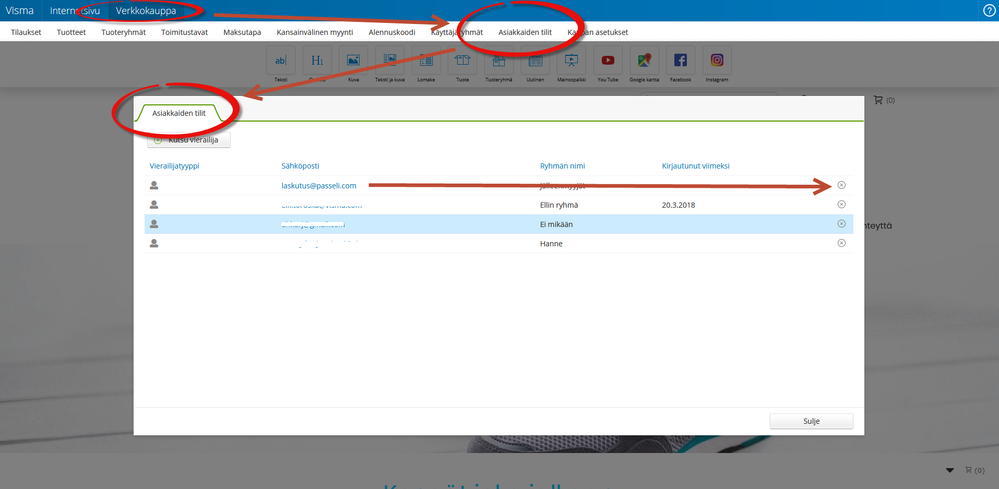The width and height of the screenshot is (999, 489).
Task: Insert a Facebook element
Action: (x=680, y=60)
